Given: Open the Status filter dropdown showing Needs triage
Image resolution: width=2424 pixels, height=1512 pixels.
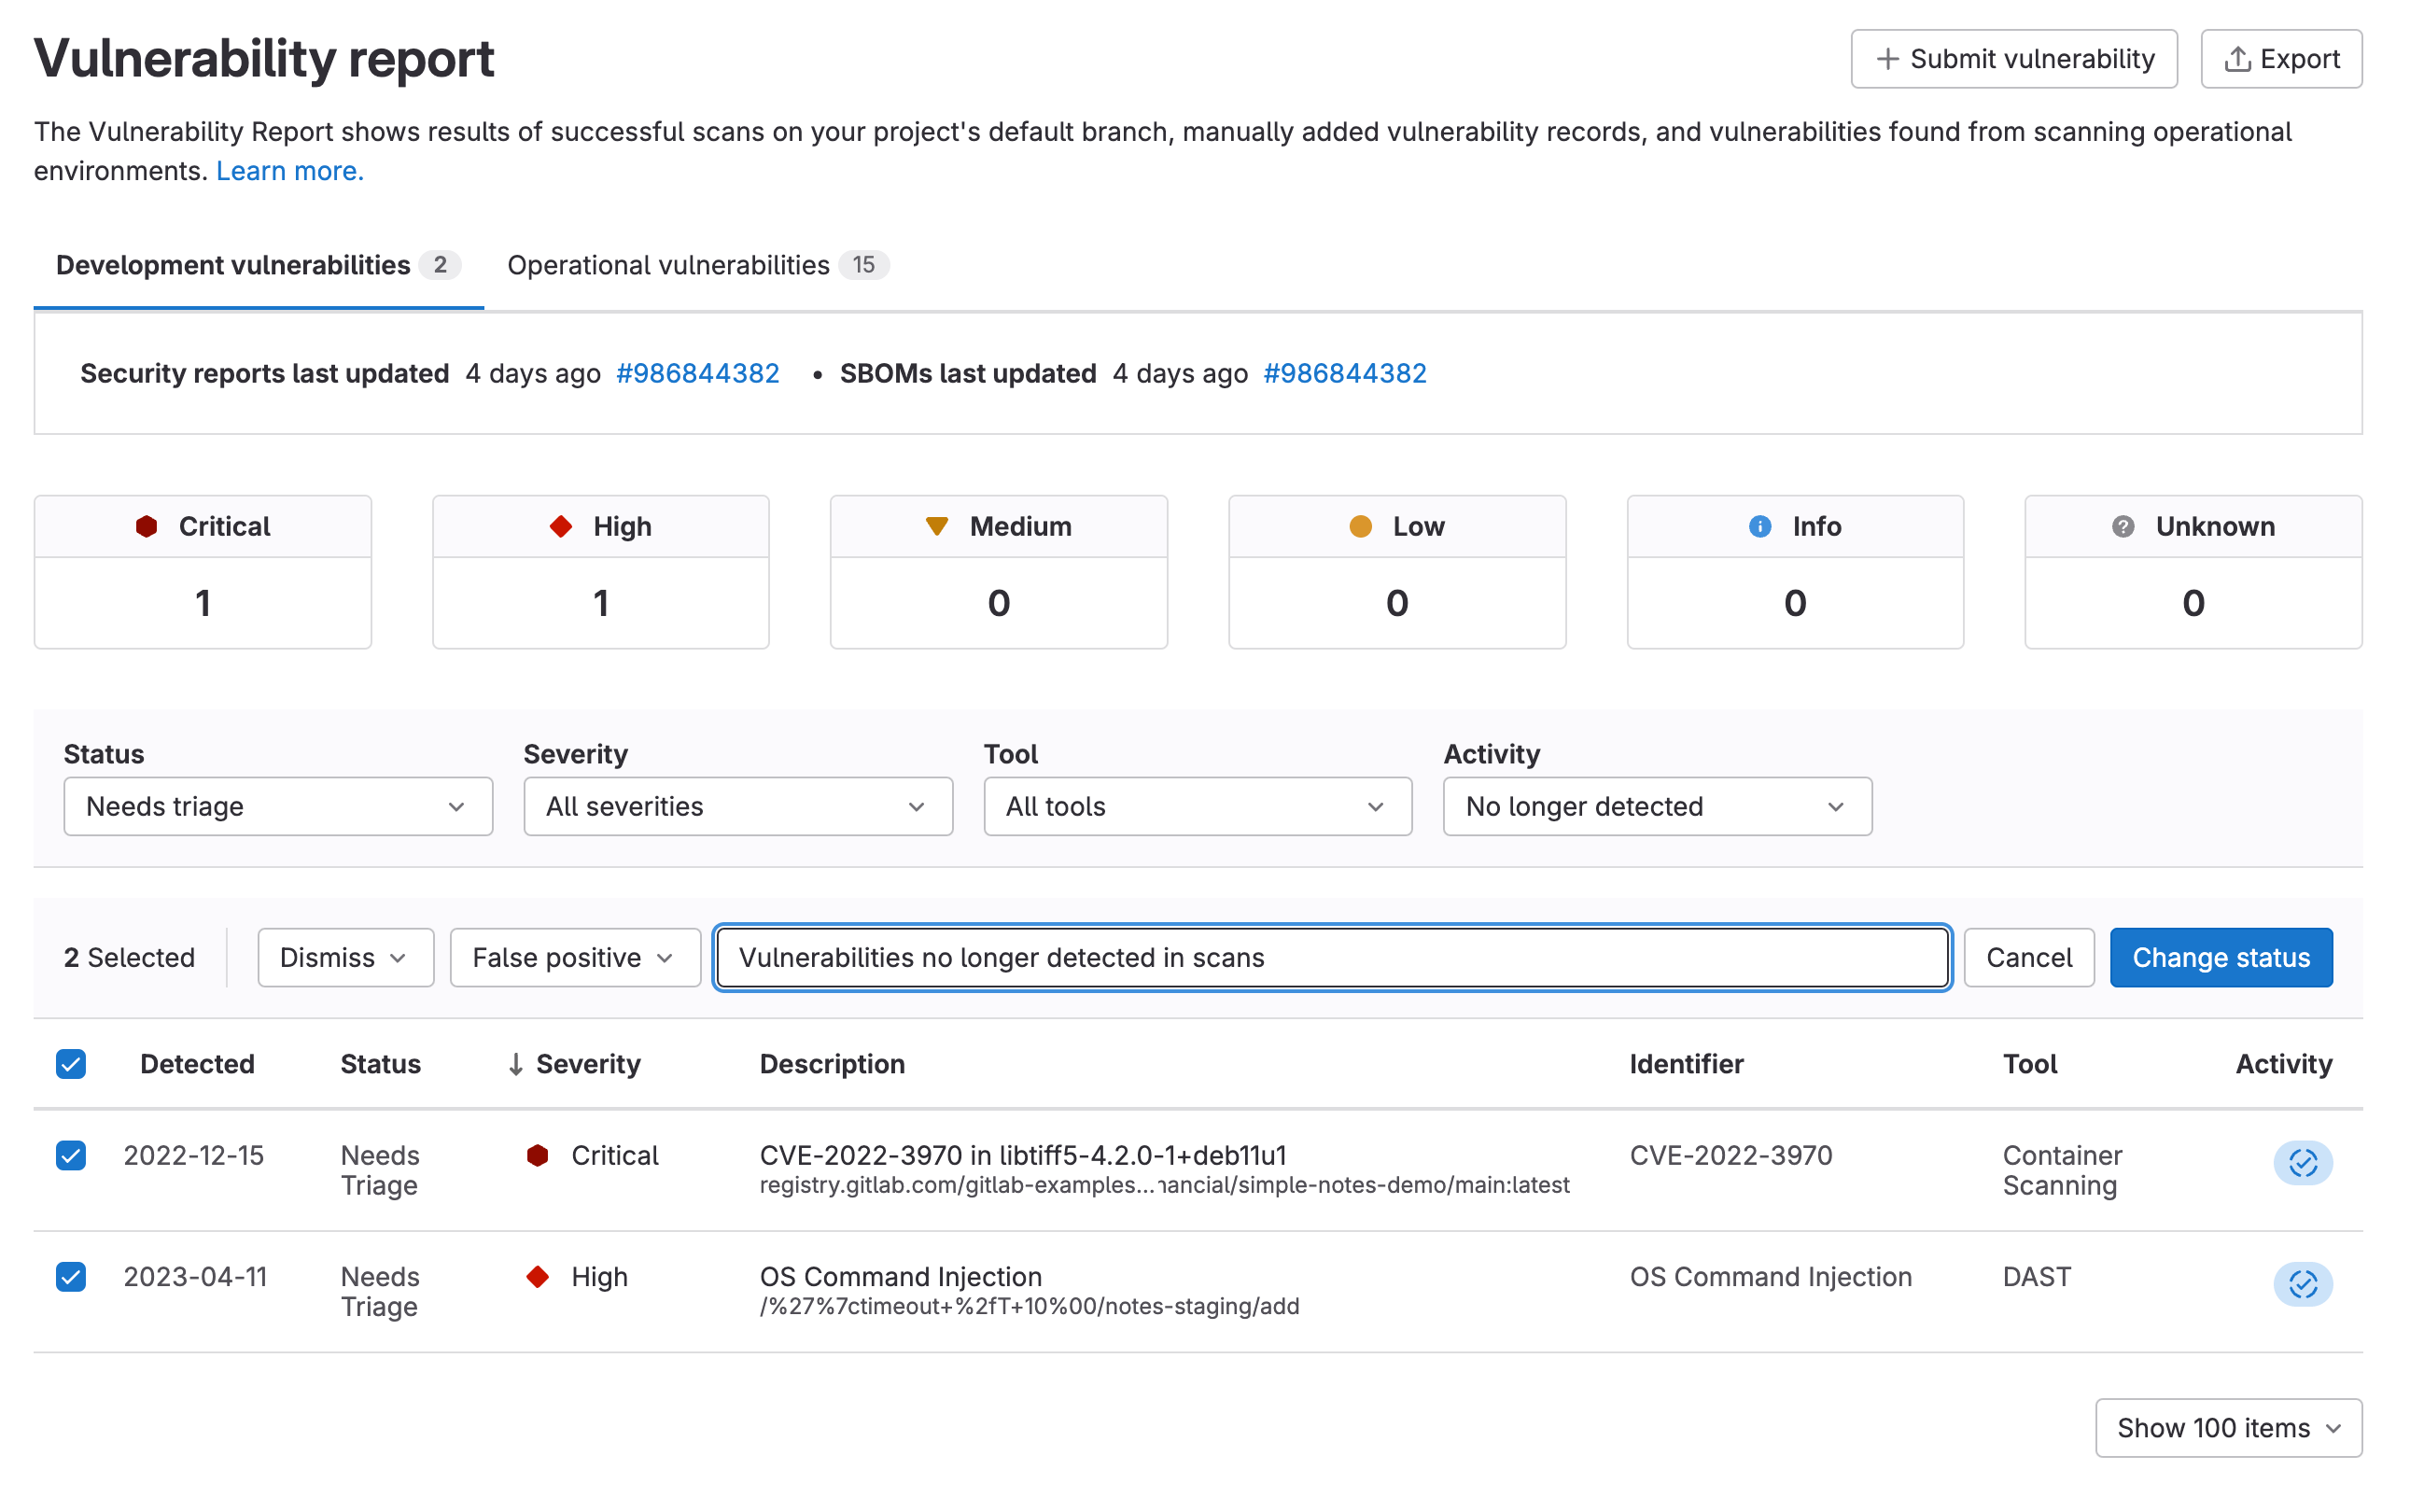Looking at the screenshot, I should tap(278, 806).
